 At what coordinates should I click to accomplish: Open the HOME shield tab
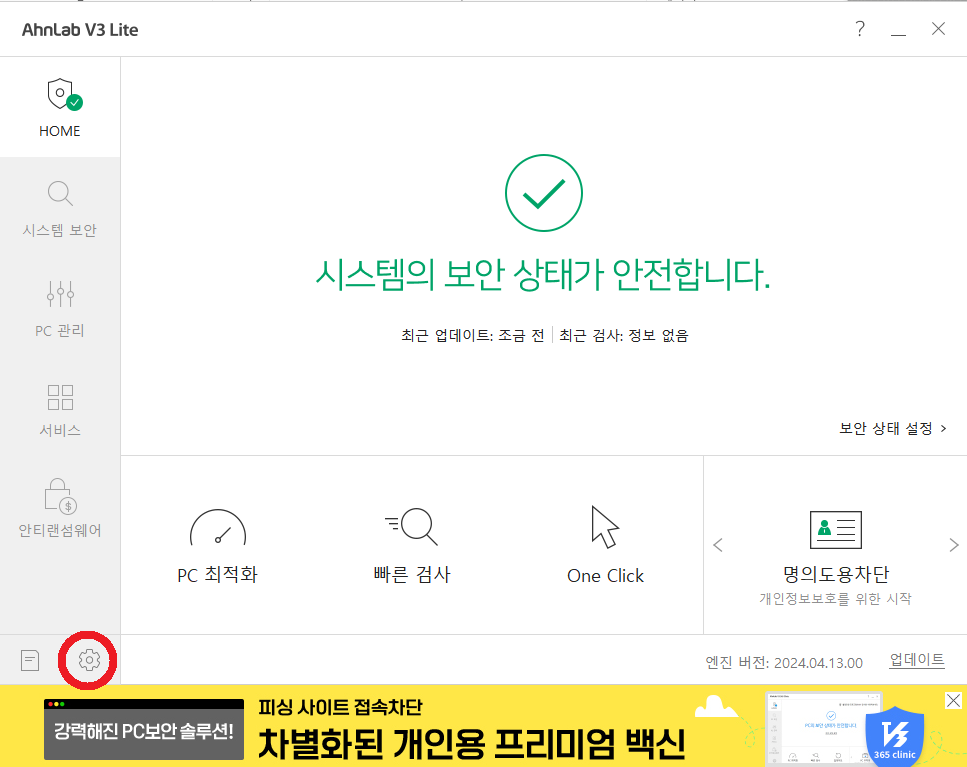(60, 107)
